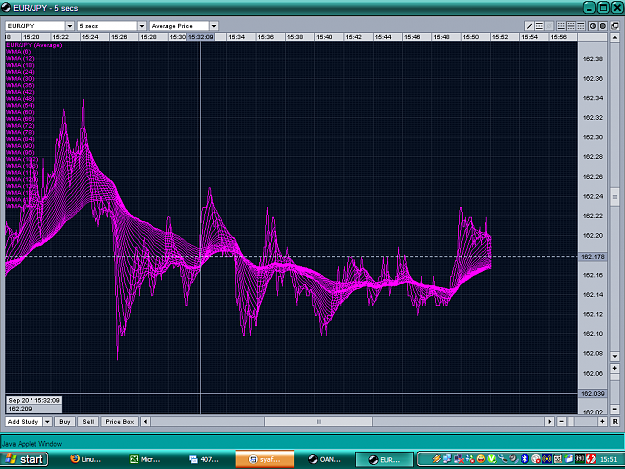Grab the horizontal time scrollbar thumb

[318, 422]
